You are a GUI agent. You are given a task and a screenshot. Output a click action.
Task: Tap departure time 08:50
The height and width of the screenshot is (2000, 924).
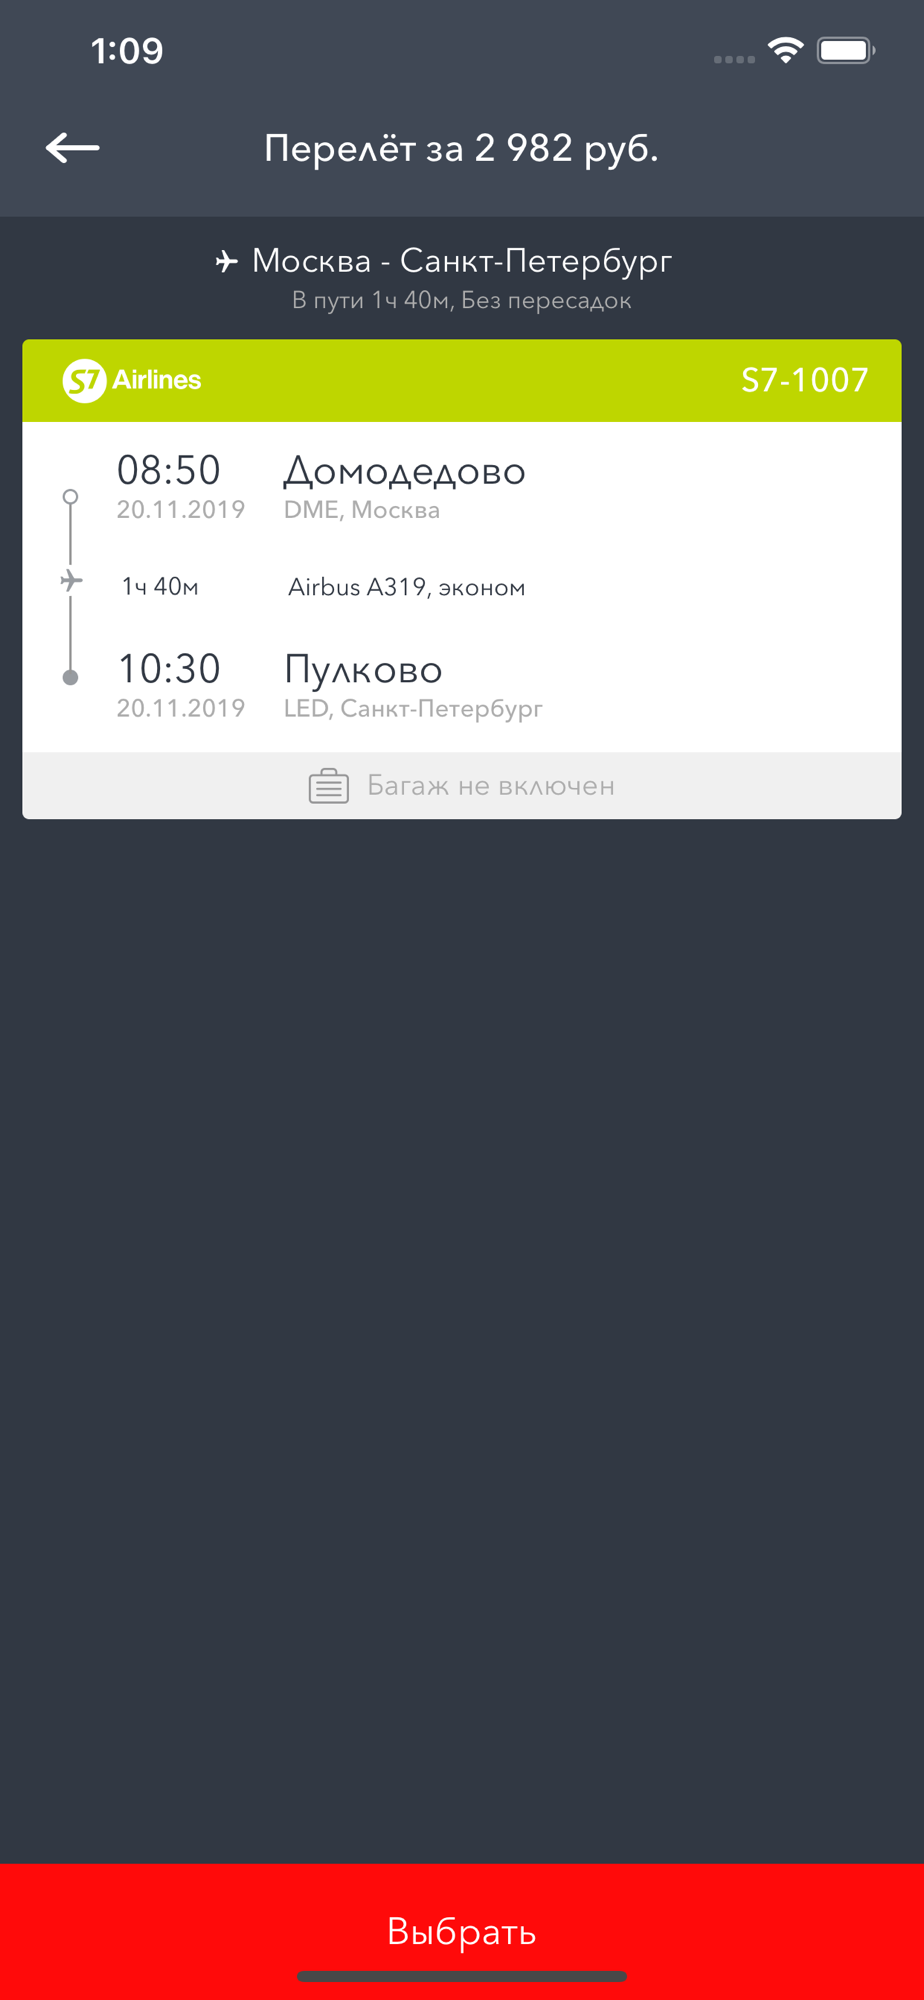pos(168,470)
